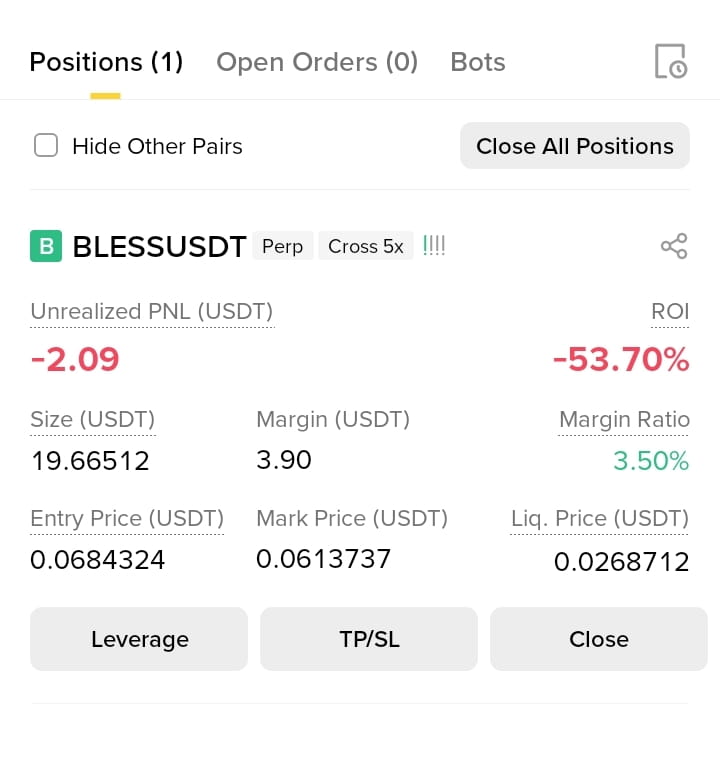Tap the Margin Ratio label
This screenshot has height=777, width=720.
pyautogui.click(x=624, y=420)
